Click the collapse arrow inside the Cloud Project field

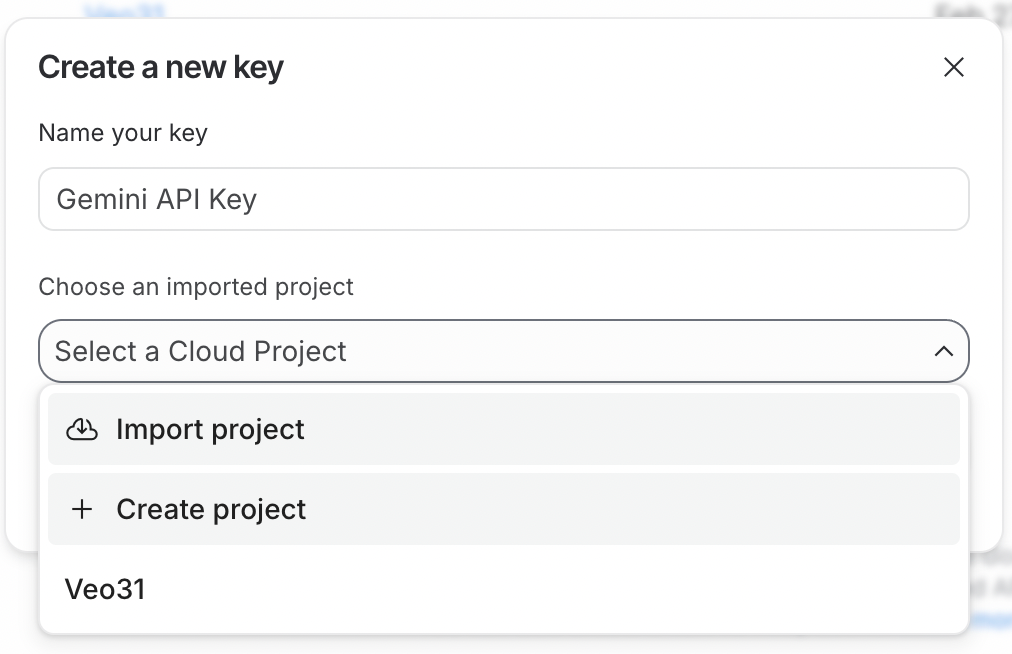point(943,351)
